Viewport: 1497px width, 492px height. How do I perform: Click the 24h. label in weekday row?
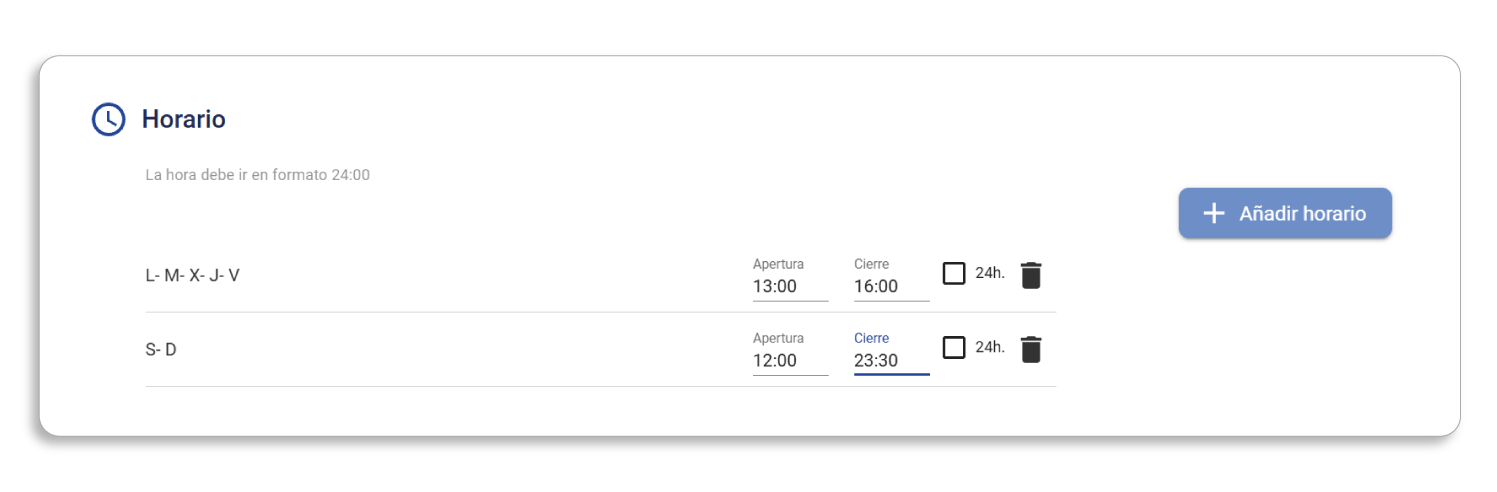[x=990, y=273]
